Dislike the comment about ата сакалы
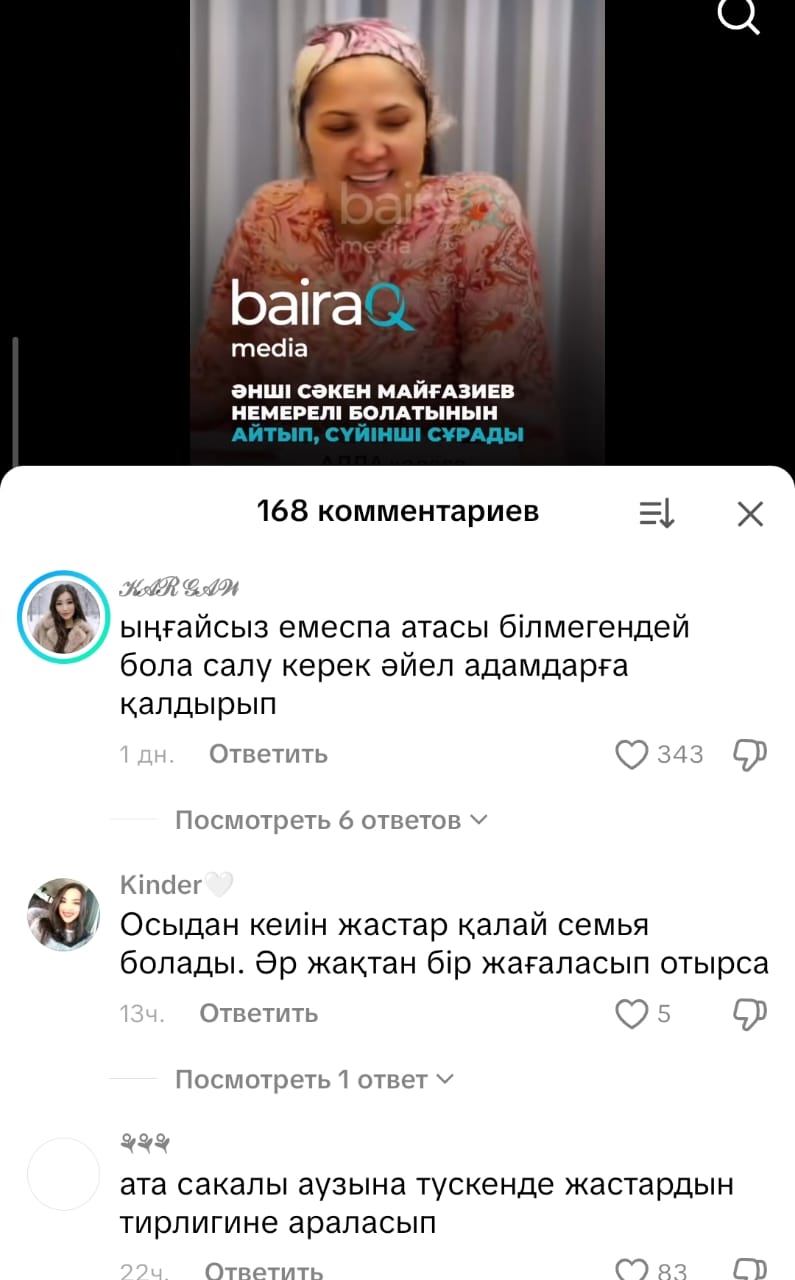Image resolution: width=795 pixels, height=1280 pixels. pos(750,1270)
